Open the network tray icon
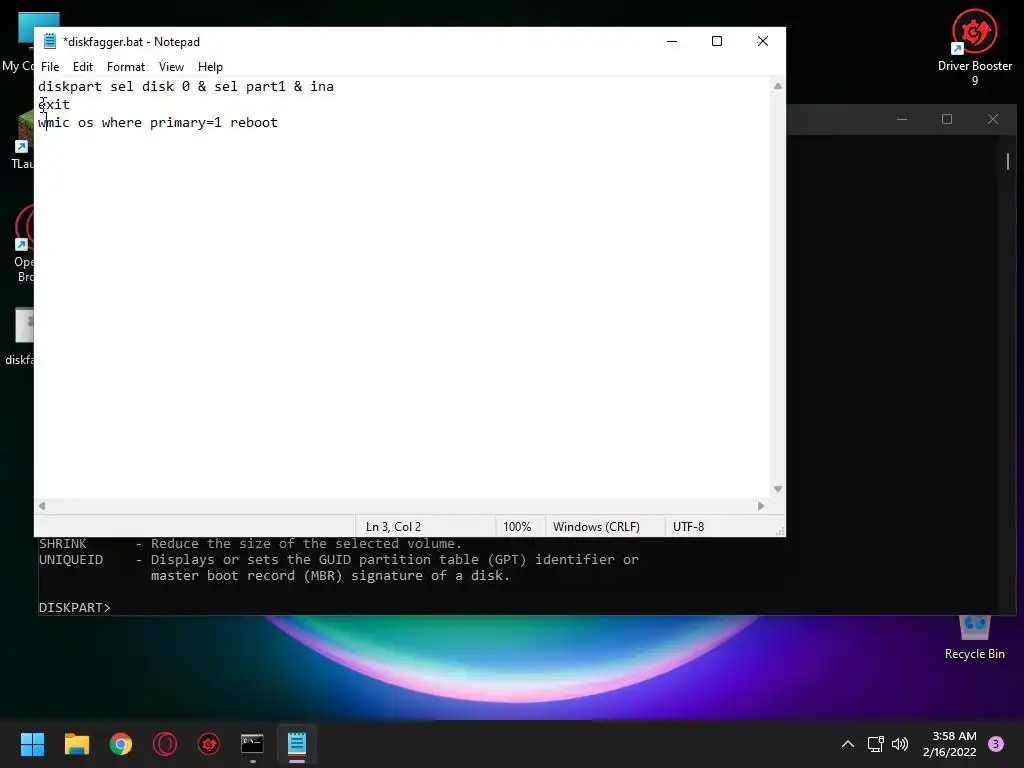The width and height of the screenshot is (1024, 768). click(875, 744)
